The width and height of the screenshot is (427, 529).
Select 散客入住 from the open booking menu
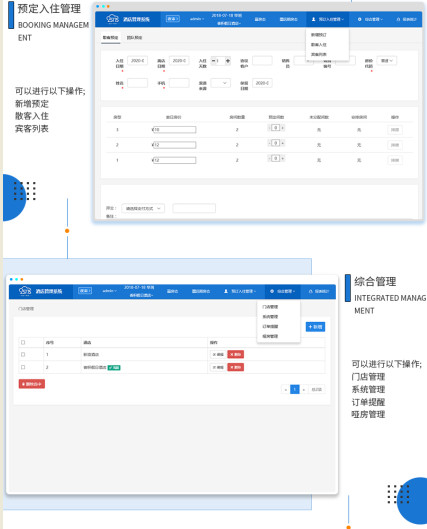point(318,45)
